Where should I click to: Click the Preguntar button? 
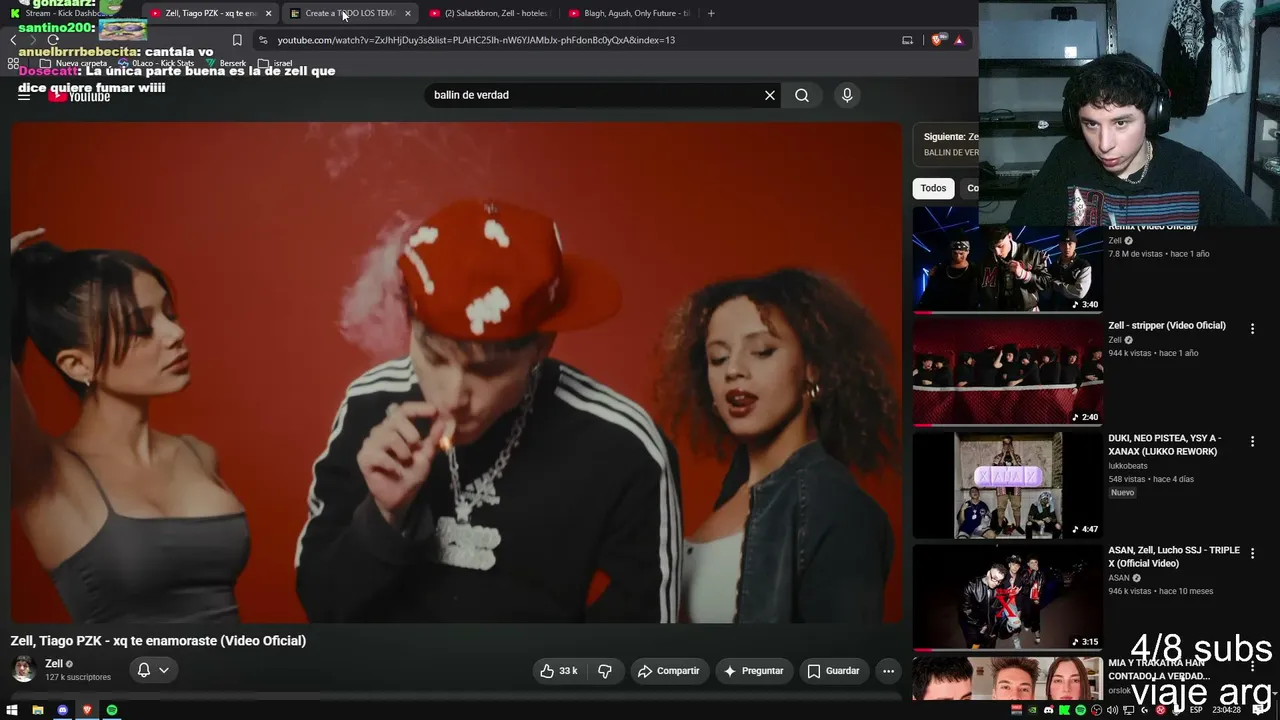click(x=754, y=671)
